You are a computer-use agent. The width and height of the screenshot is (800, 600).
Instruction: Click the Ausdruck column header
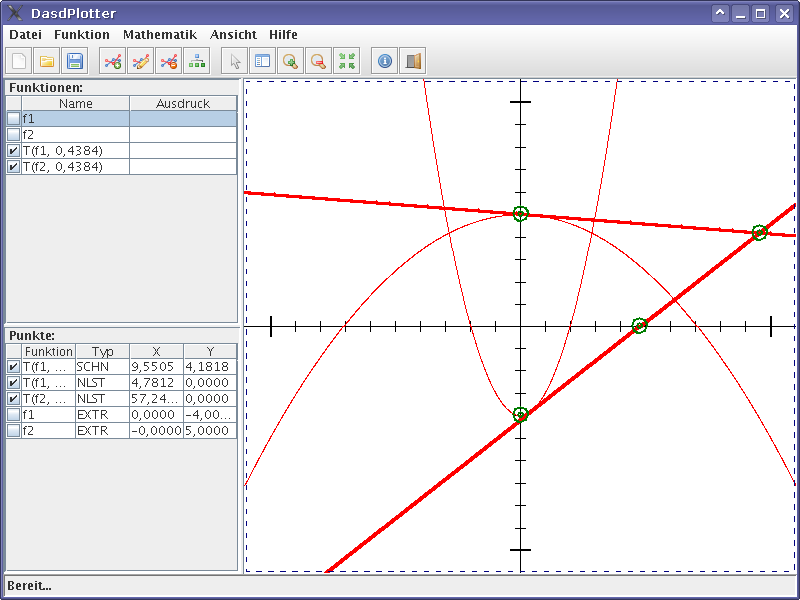click(x=183, y=104)
